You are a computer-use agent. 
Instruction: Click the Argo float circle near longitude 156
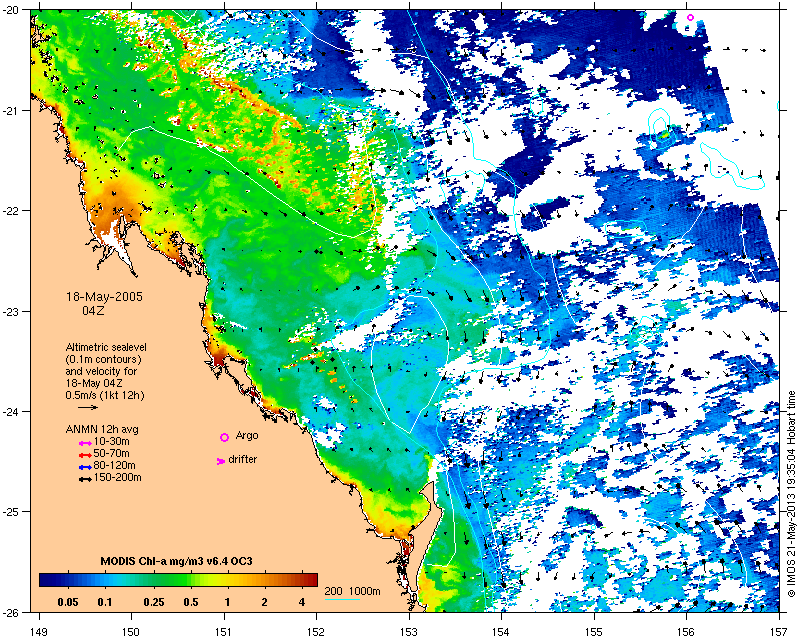(x=690, y=17)
